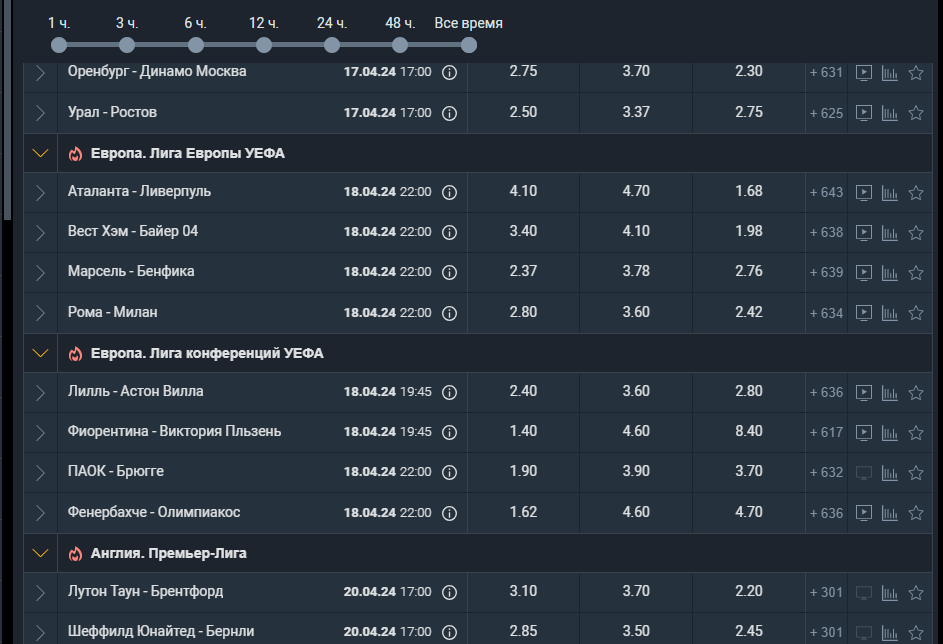
Task: Select the 24 ч. time filter
Action: click(332, 44)
